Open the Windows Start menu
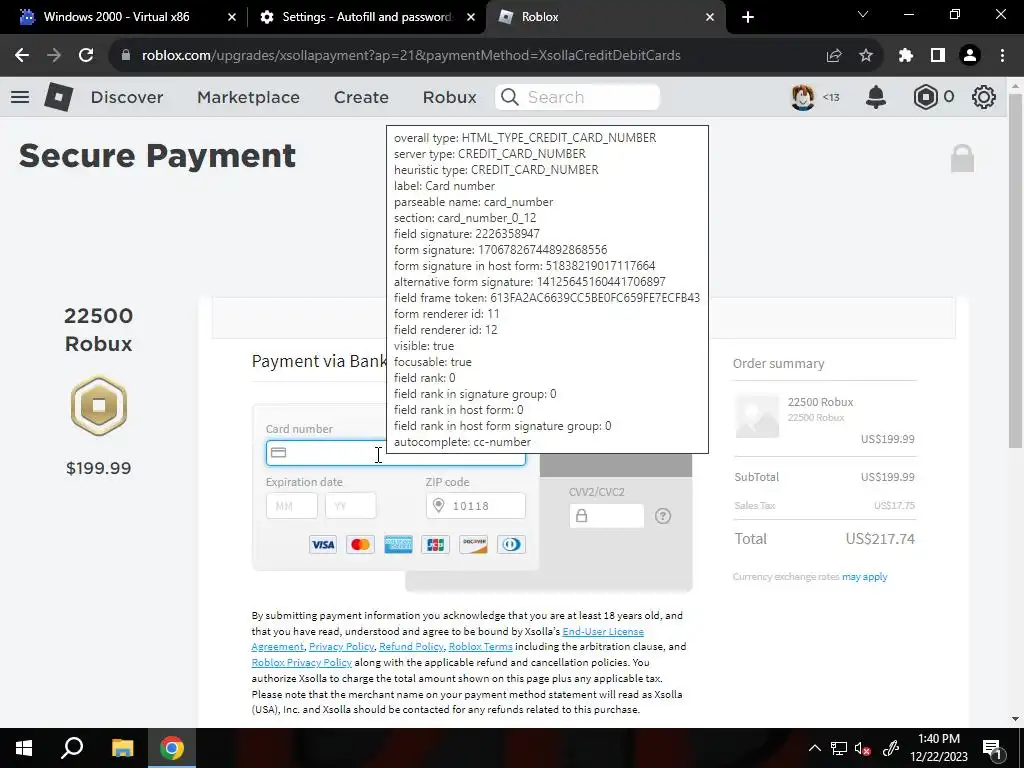The width and height of the screenshot is (1024, 768). 24,748
